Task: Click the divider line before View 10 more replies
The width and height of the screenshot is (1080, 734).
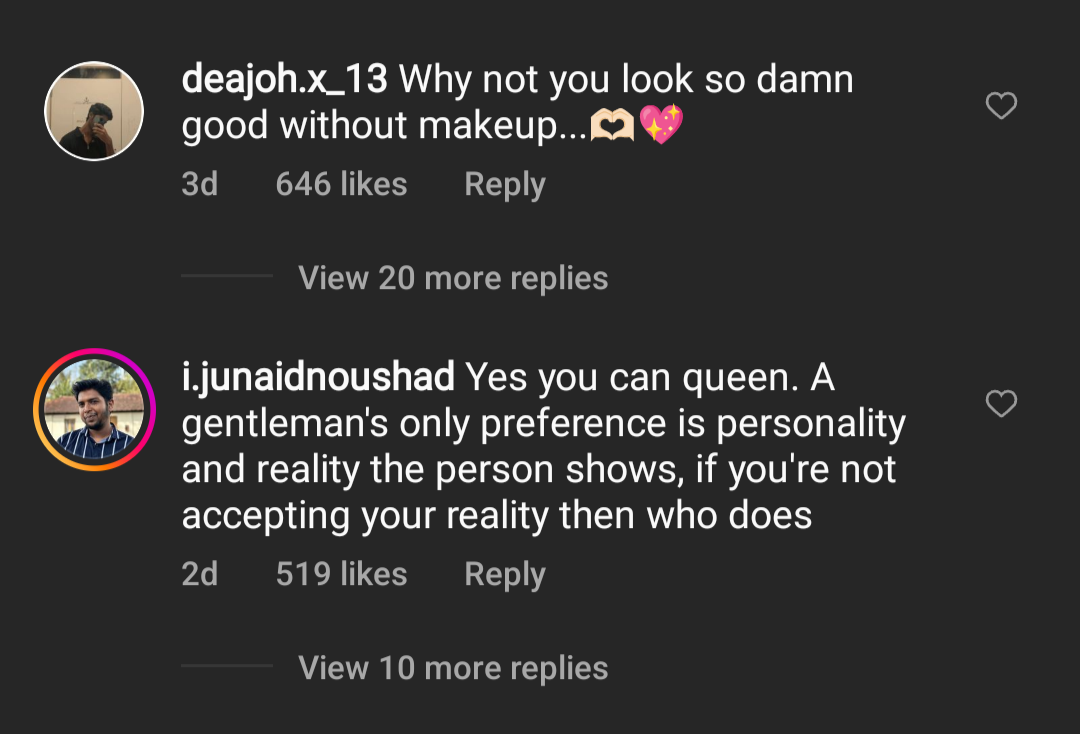Action: click(227, 666)
